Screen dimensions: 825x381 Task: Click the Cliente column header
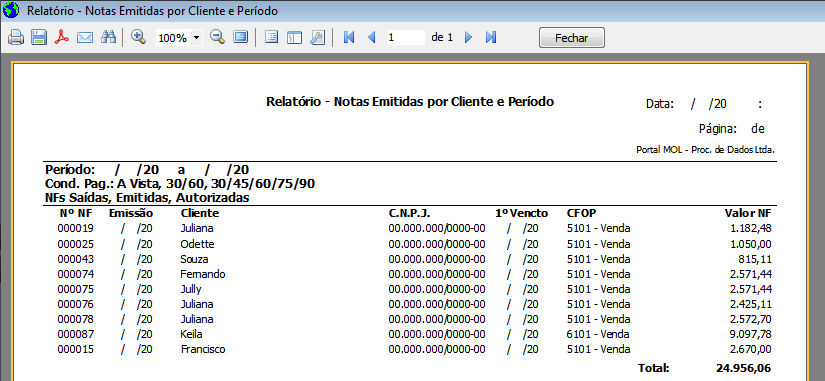[200, 214]
